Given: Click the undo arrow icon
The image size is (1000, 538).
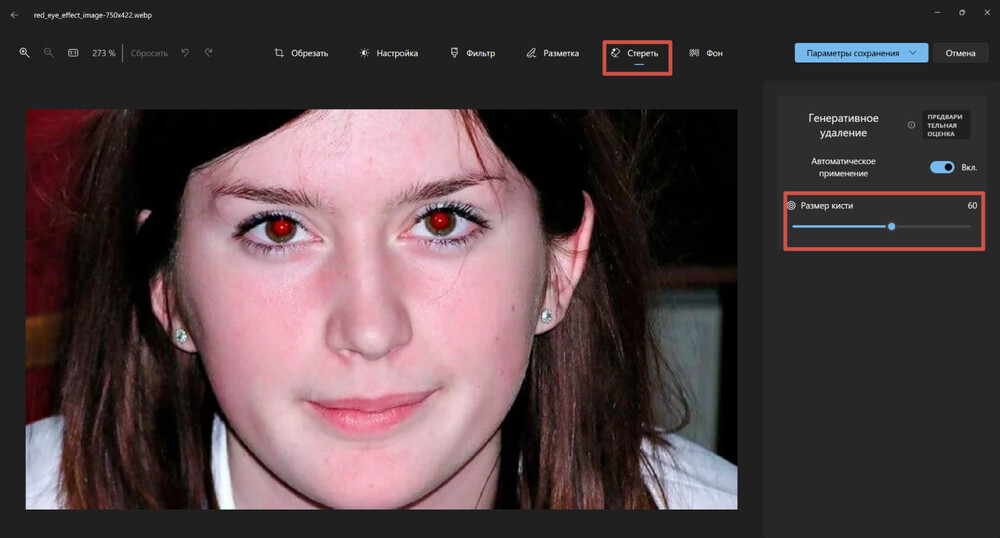Looking at the screenshot, I should coord(186,53).
